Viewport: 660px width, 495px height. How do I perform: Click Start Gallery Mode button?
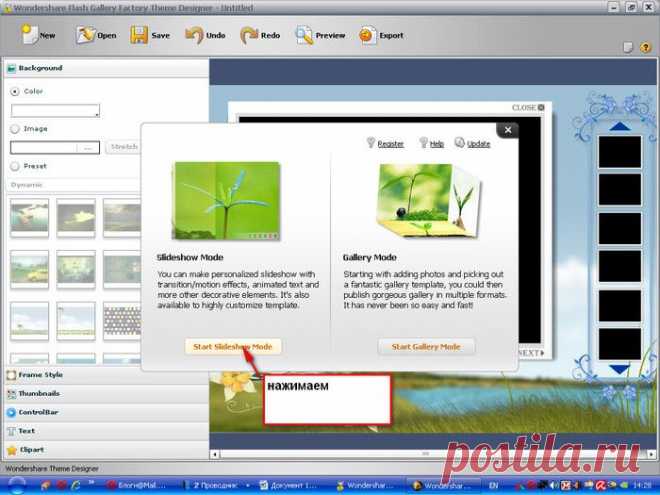point(426,347)
